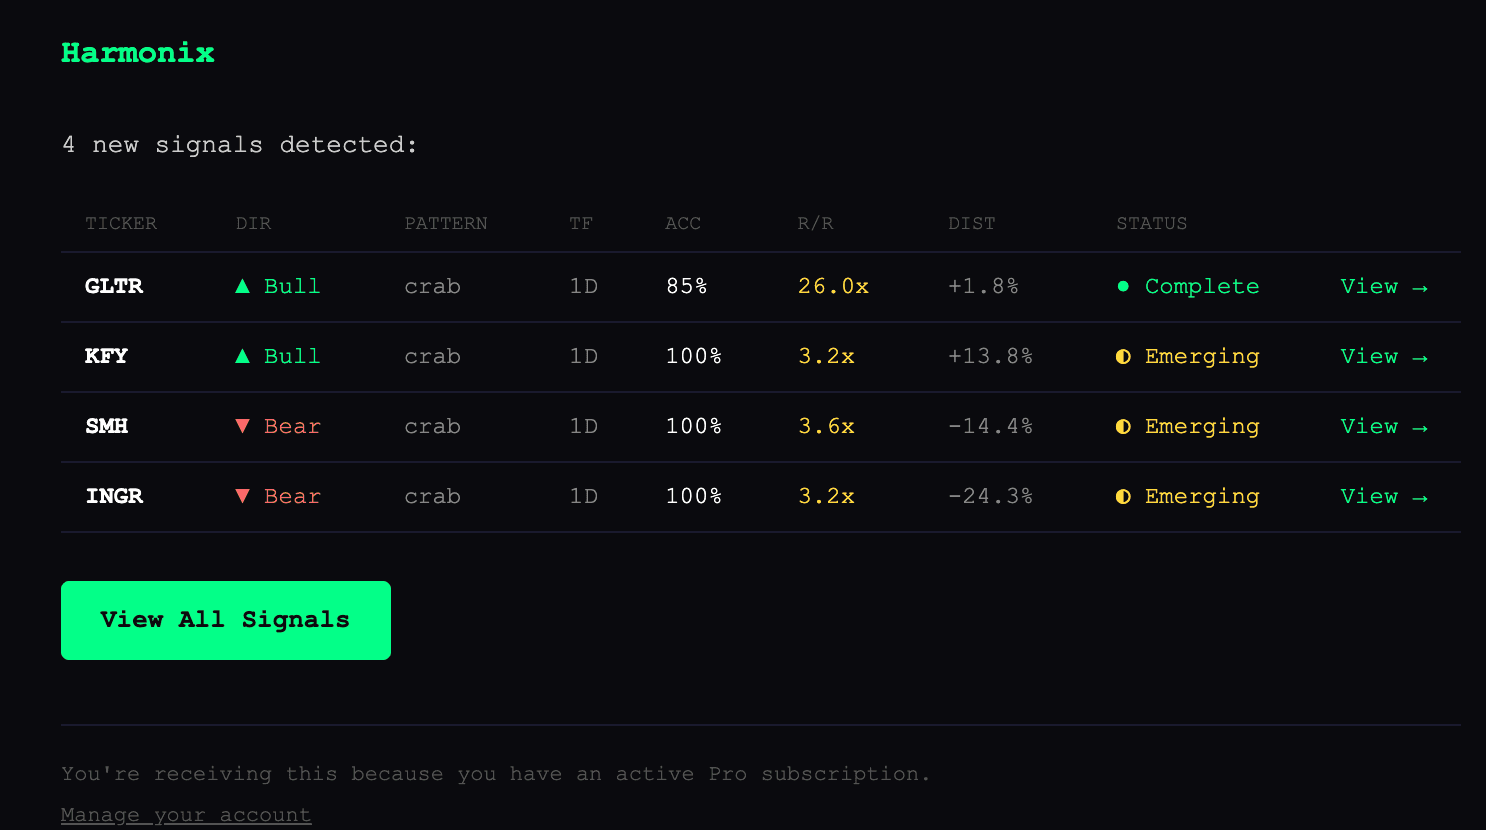
Task: Click the +1.8% distance value
Action: click(x=983, y=286)
